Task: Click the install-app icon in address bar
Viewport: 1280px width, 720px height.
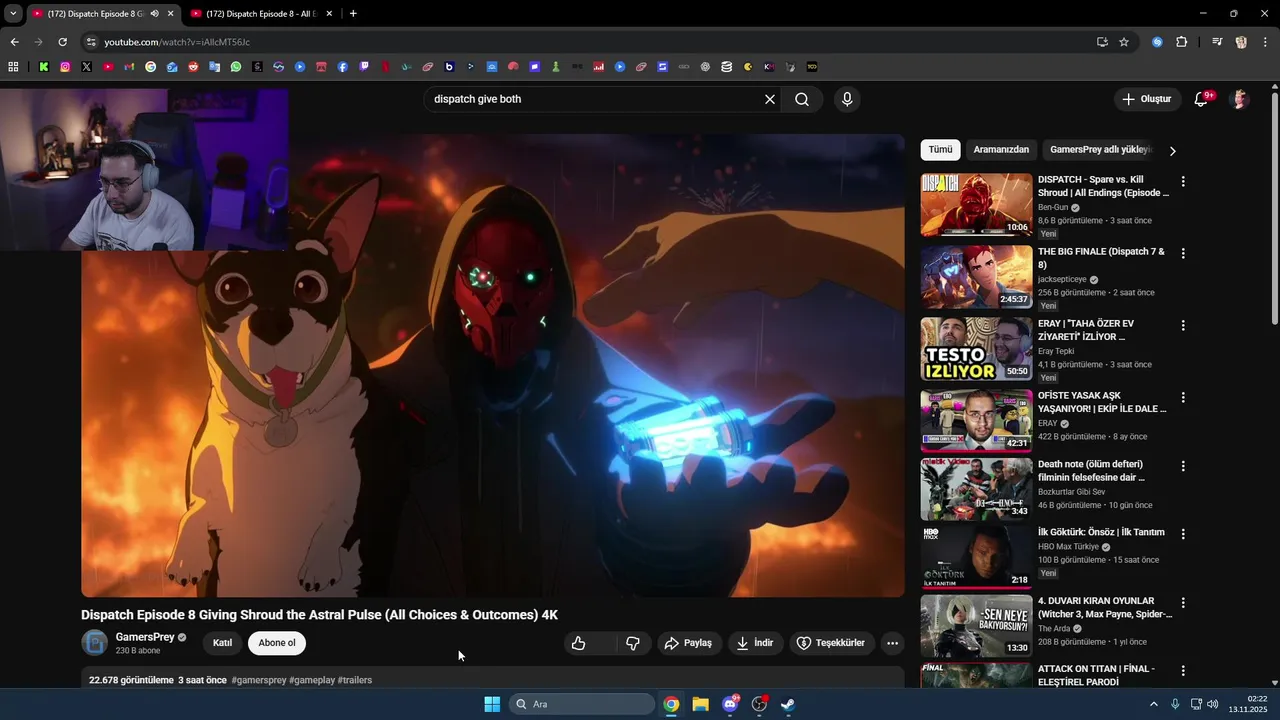Action: [1102, 42]
